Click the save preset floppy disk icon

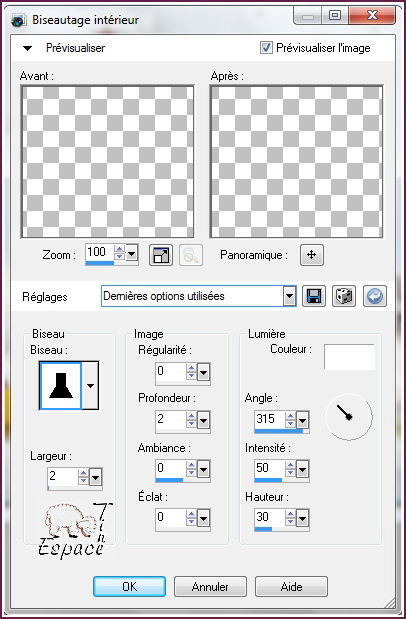point(314,296)
